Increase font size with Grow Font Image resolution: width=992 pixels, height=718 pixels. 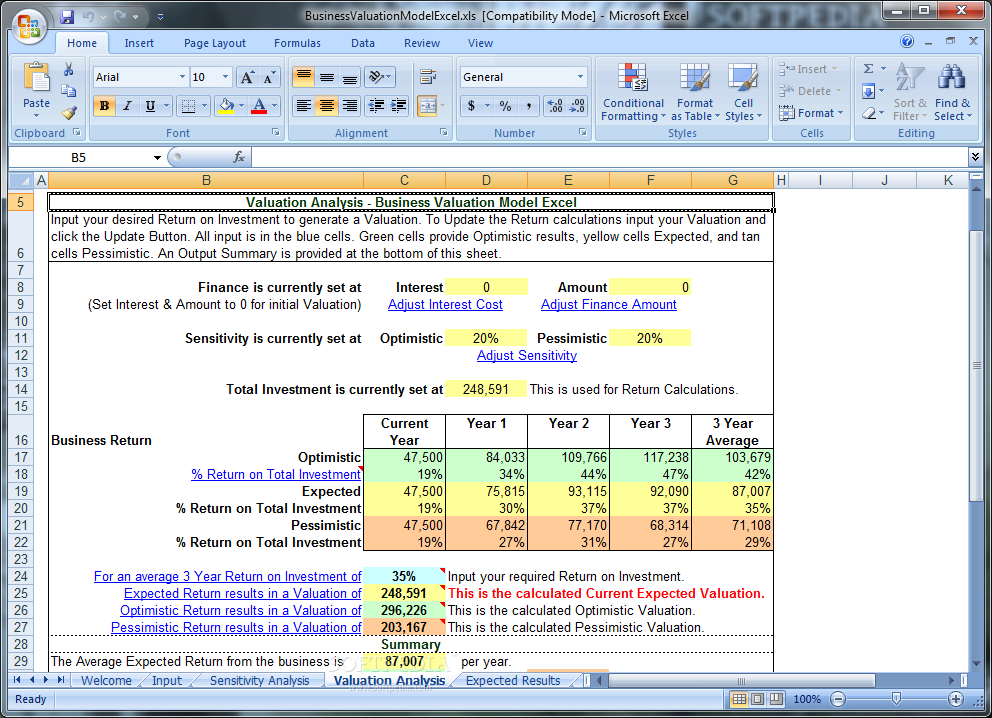tap(247, 78)
